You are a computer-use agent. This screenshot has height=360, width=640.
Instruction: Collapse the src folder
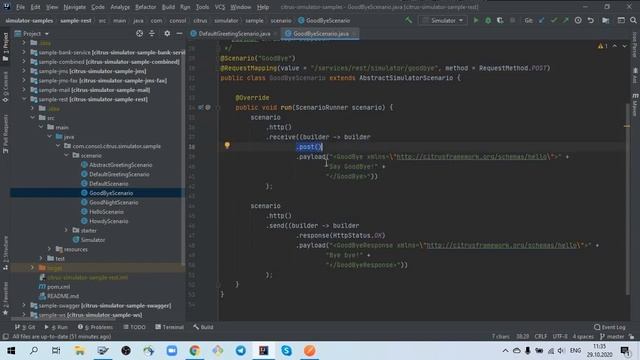[32, 118]
